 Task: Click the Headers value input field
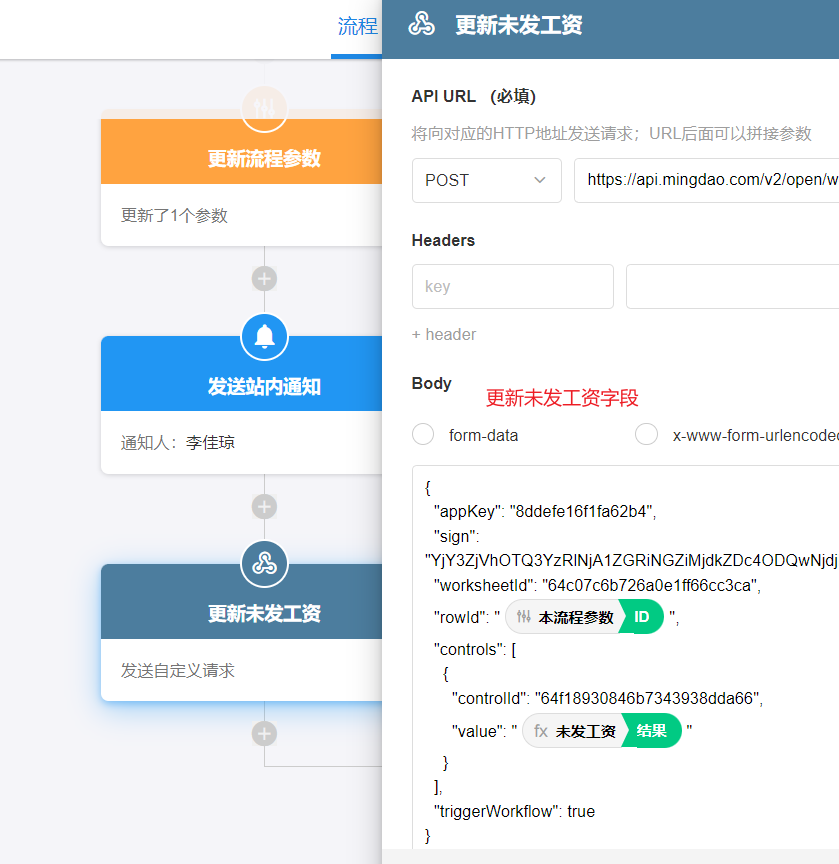tap(732, 286)
